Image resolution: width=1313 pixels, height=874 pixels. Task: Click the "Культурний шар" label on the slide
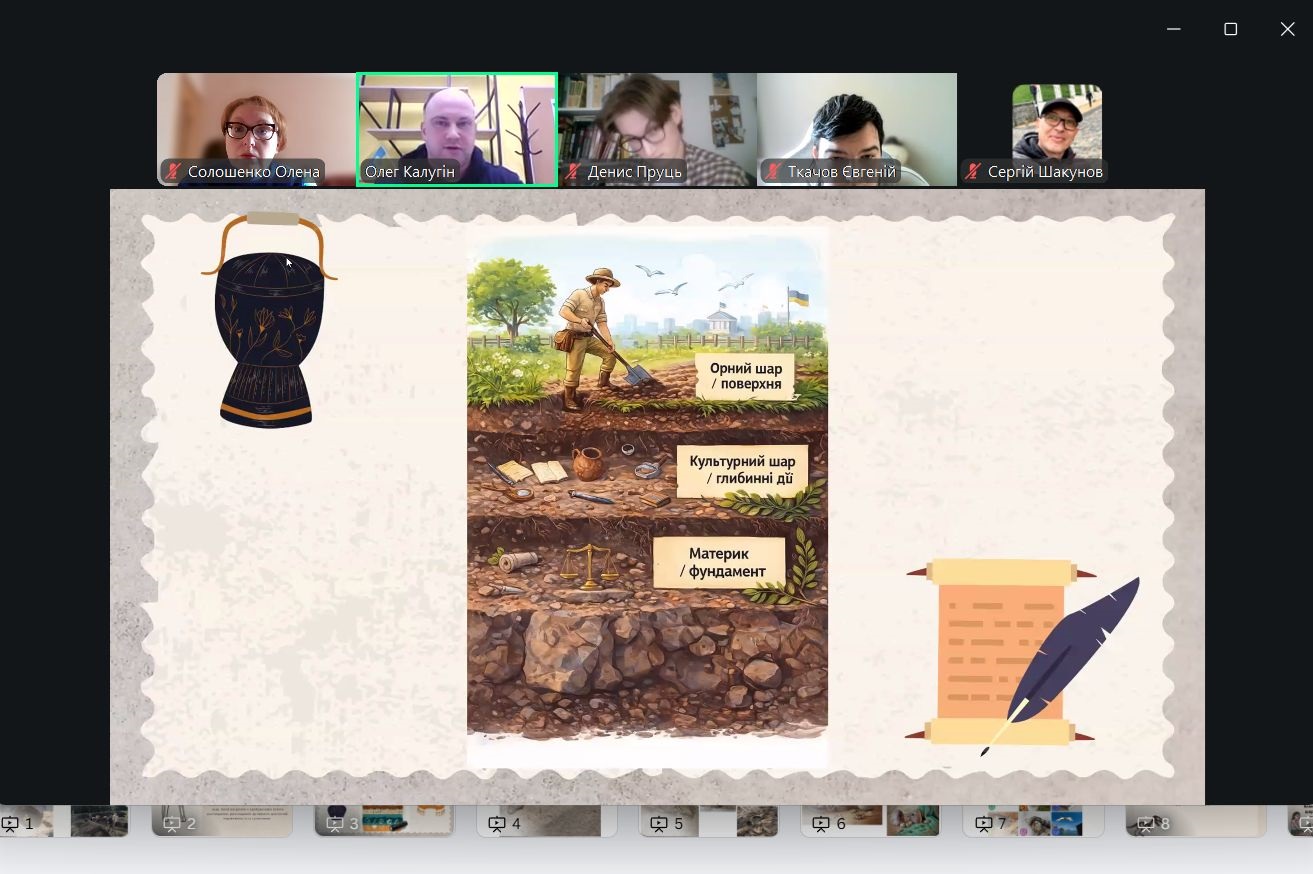[741, 470]
